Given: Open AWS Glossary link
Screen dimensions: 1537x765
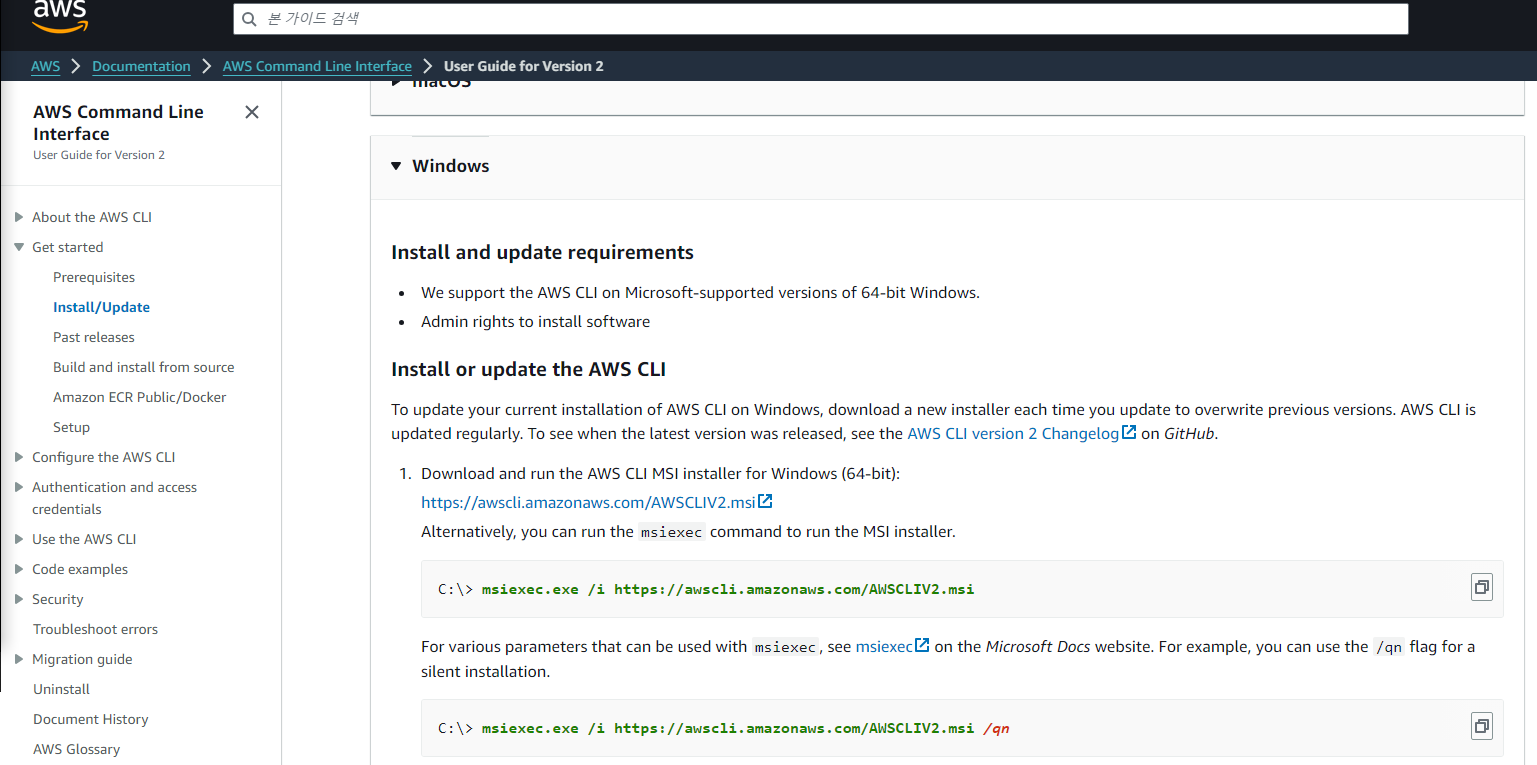Looking at the screenshot, I should pos(76,749).
